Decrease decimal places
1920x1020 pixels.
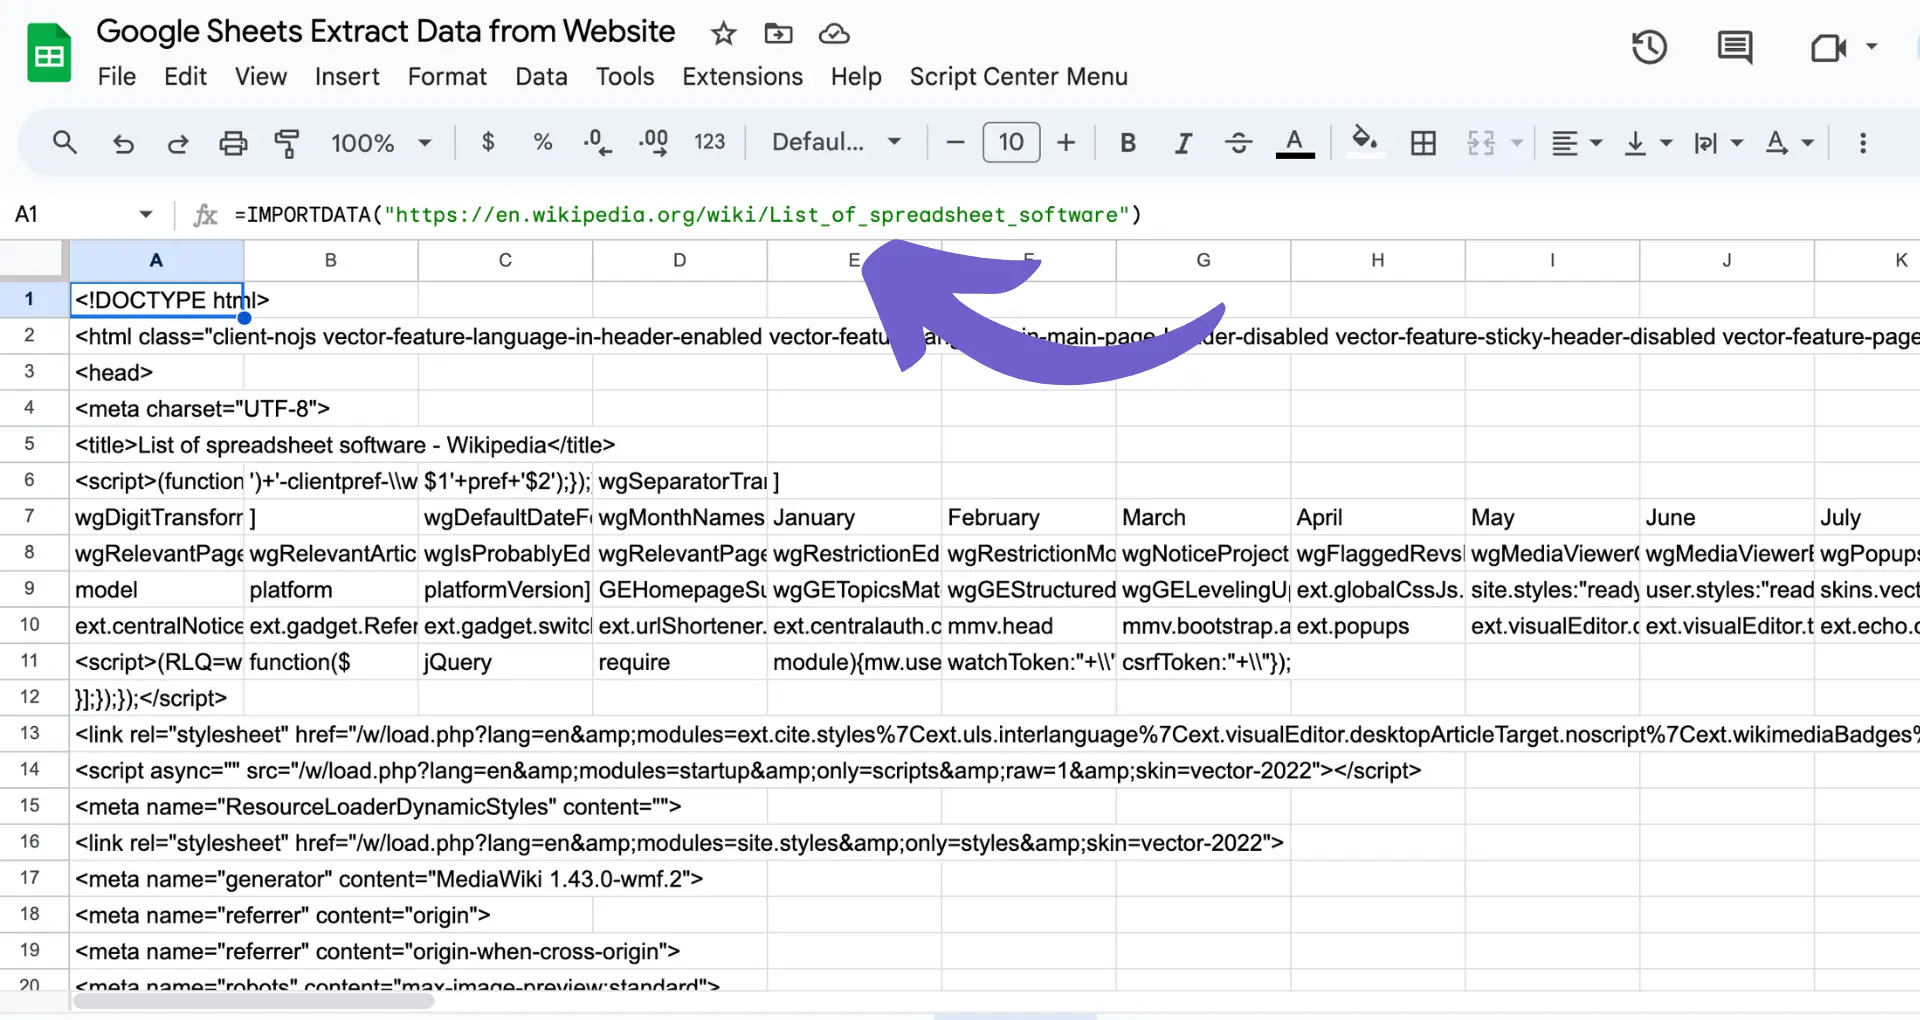(598, 142)
